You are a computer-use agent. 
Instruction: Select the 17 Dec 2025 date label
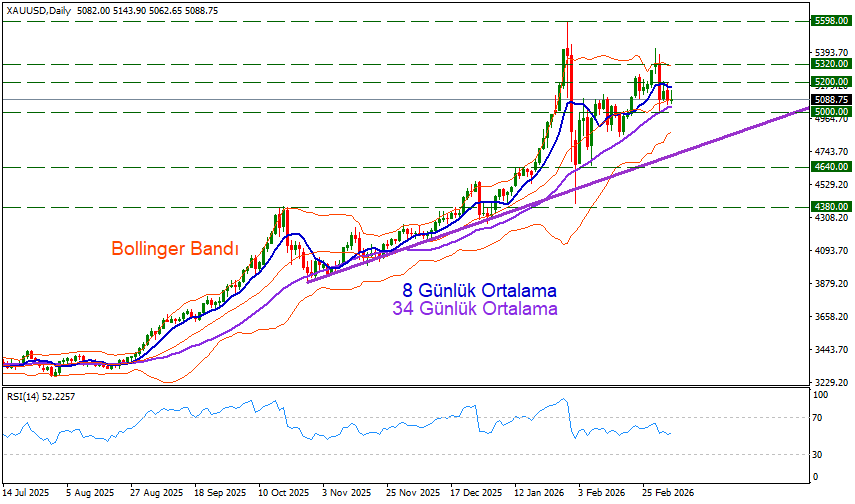point(477,493)
